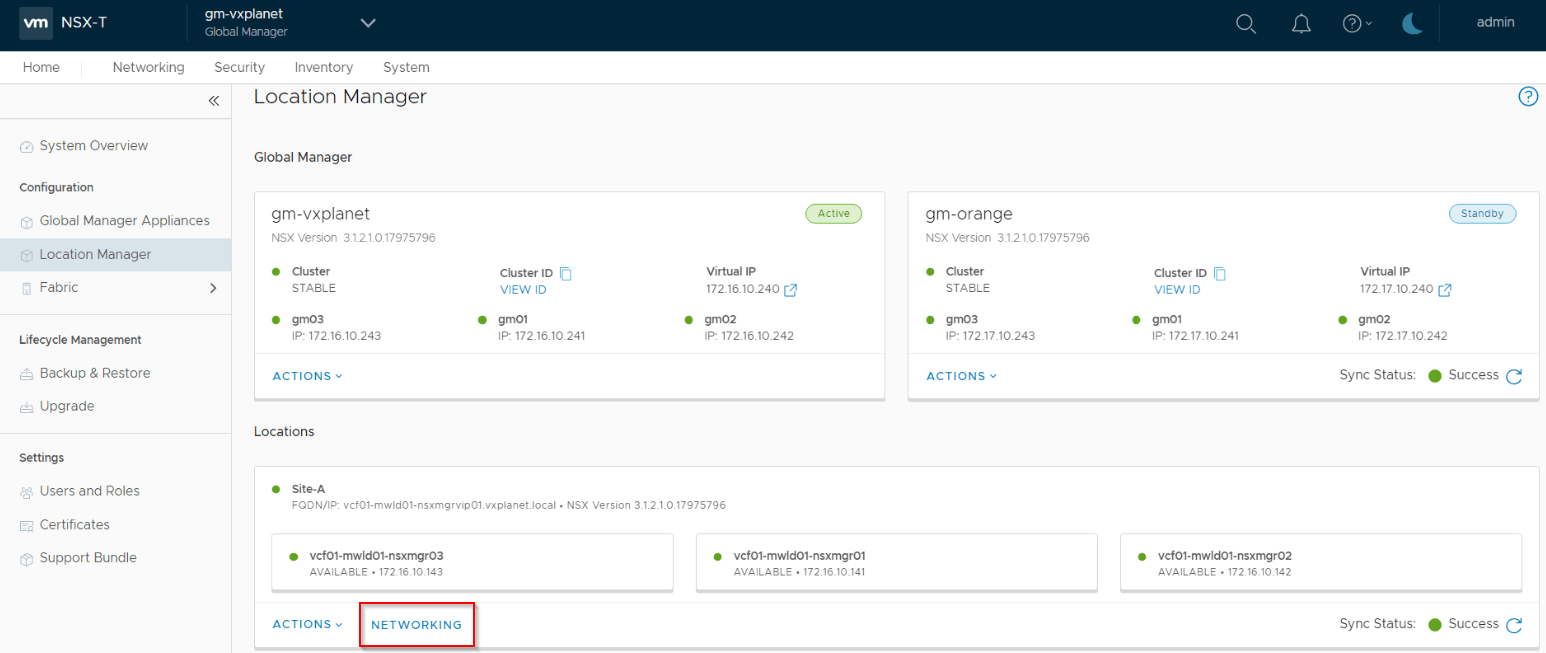Click the gm-vxplanet card title
Viewport: 1546px width, 653px height.
[321, 214]
